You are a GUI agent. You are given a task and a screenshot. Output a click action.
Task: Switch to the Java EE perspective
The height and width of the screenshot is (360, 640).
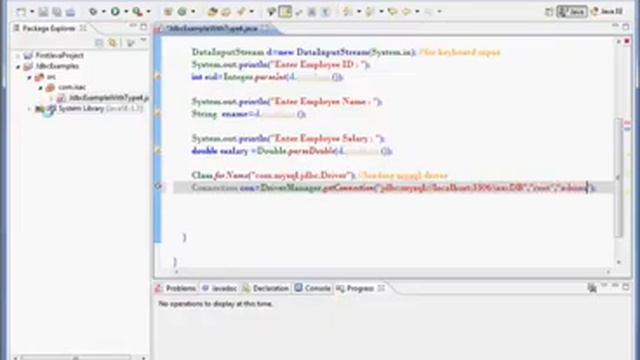click(607, 12)
